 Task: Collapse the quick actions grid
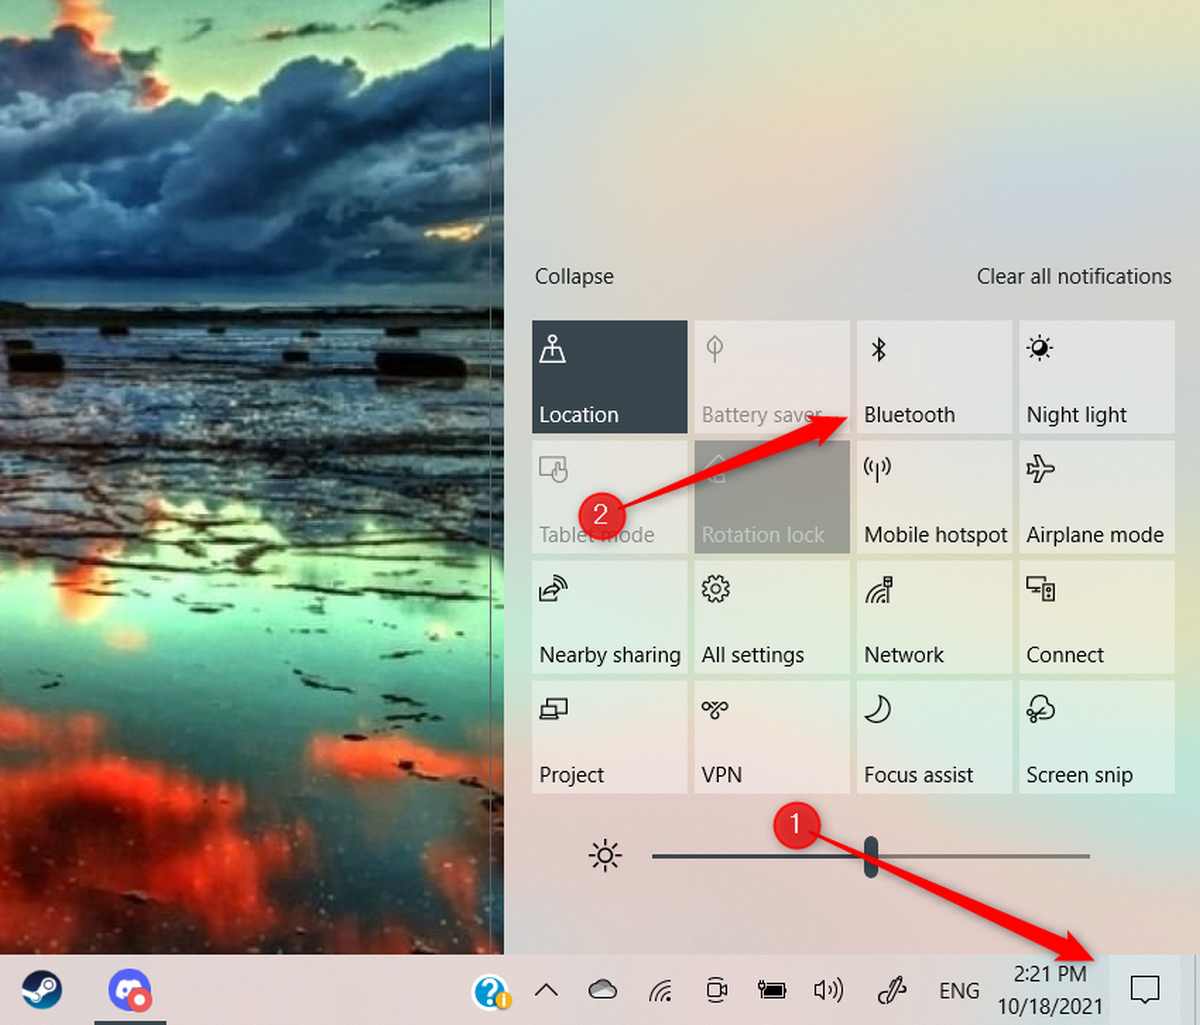point(574,277)
